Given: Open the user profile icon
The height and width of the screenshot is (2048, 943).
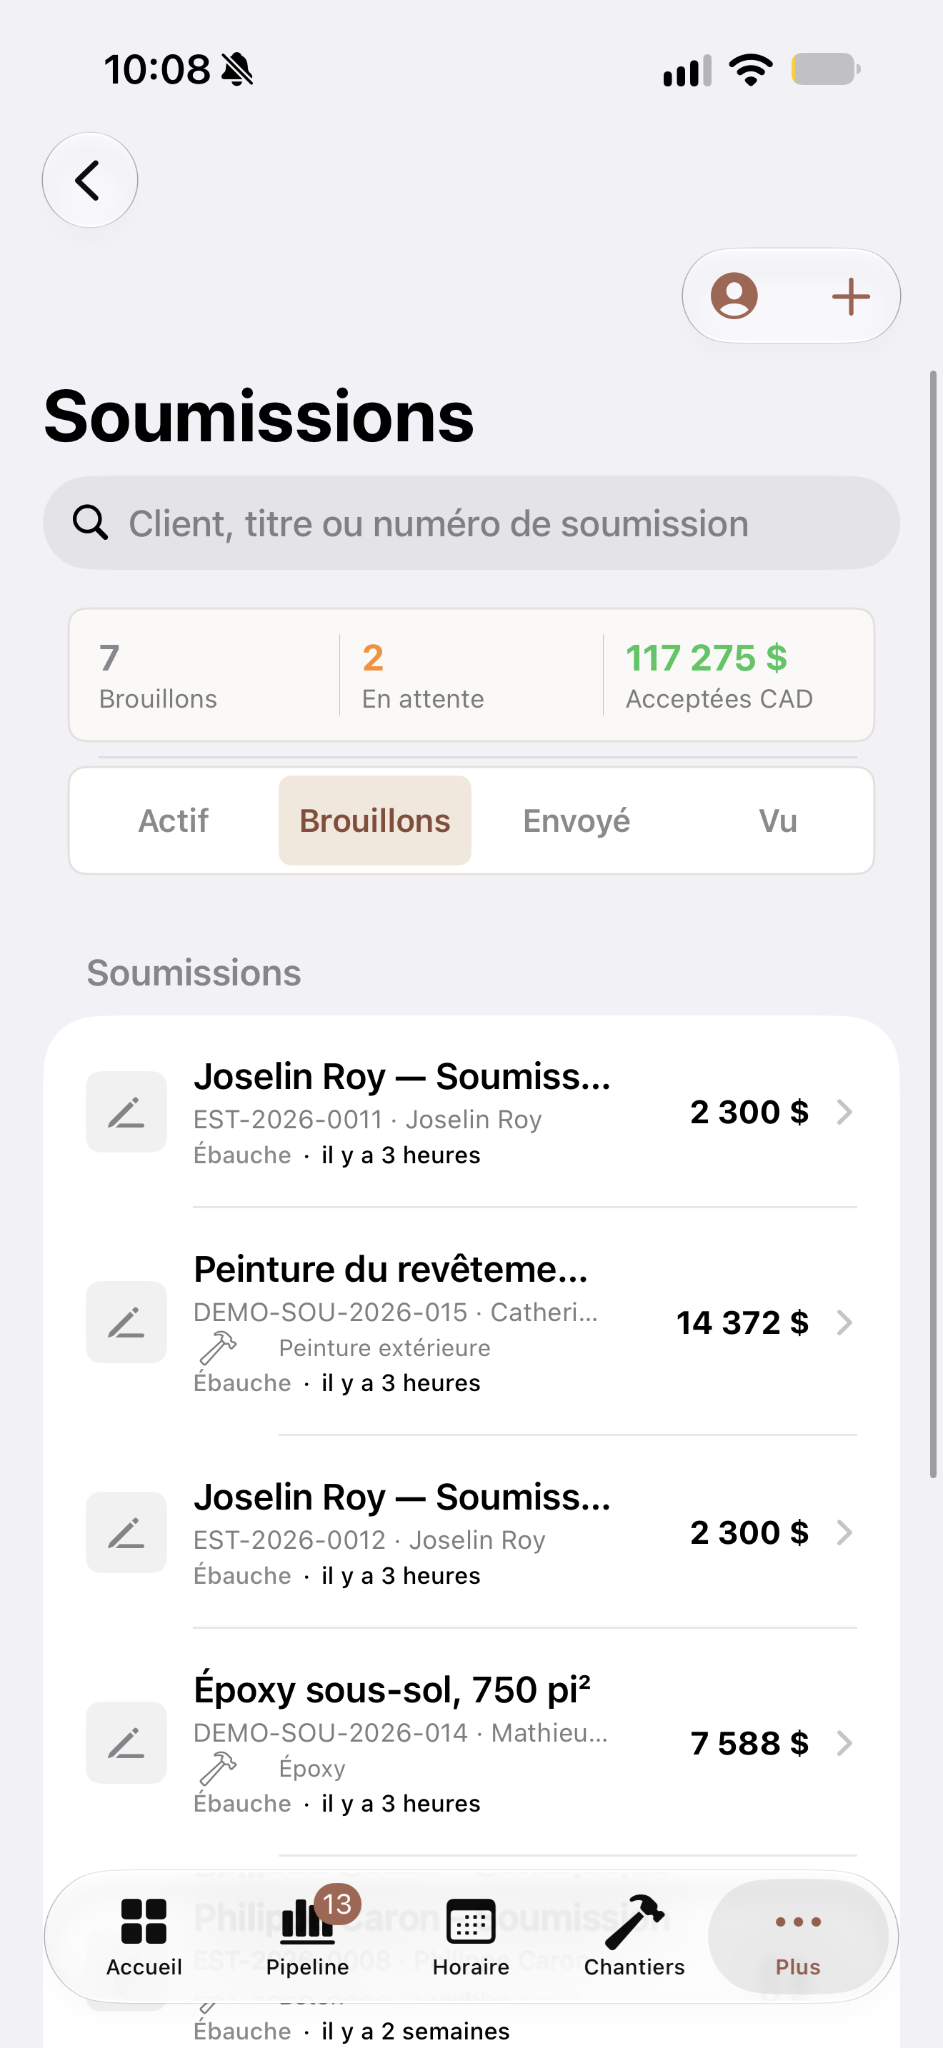Looking at the screenshot, I should (734, 296).
